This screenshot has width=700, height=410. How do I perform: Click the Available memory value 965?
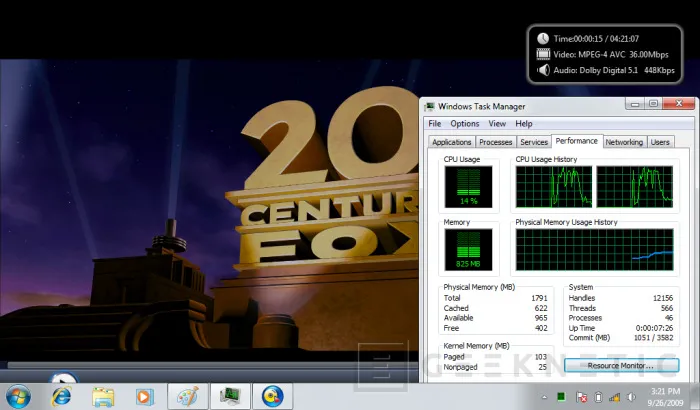[x=541, y=318]
